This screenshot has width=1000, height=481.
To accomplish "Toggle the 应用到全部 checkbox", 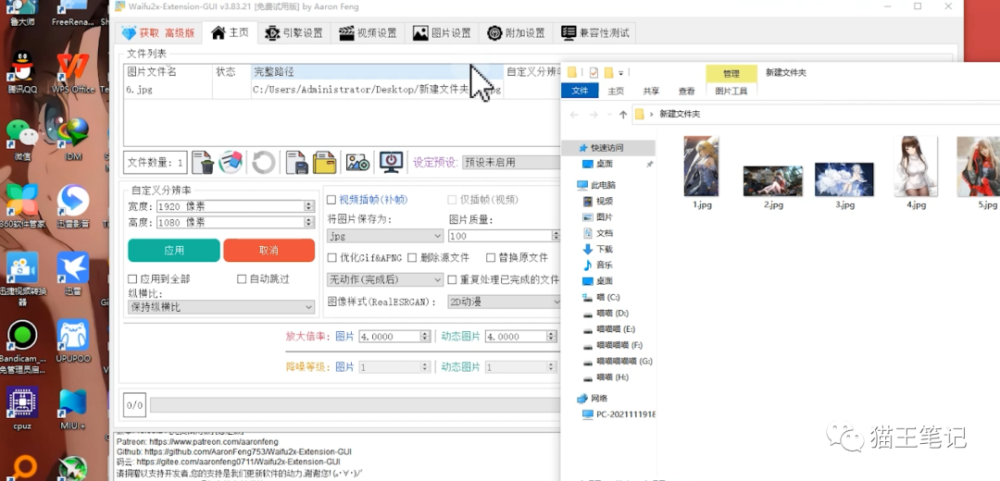I will tap(133, 279).
